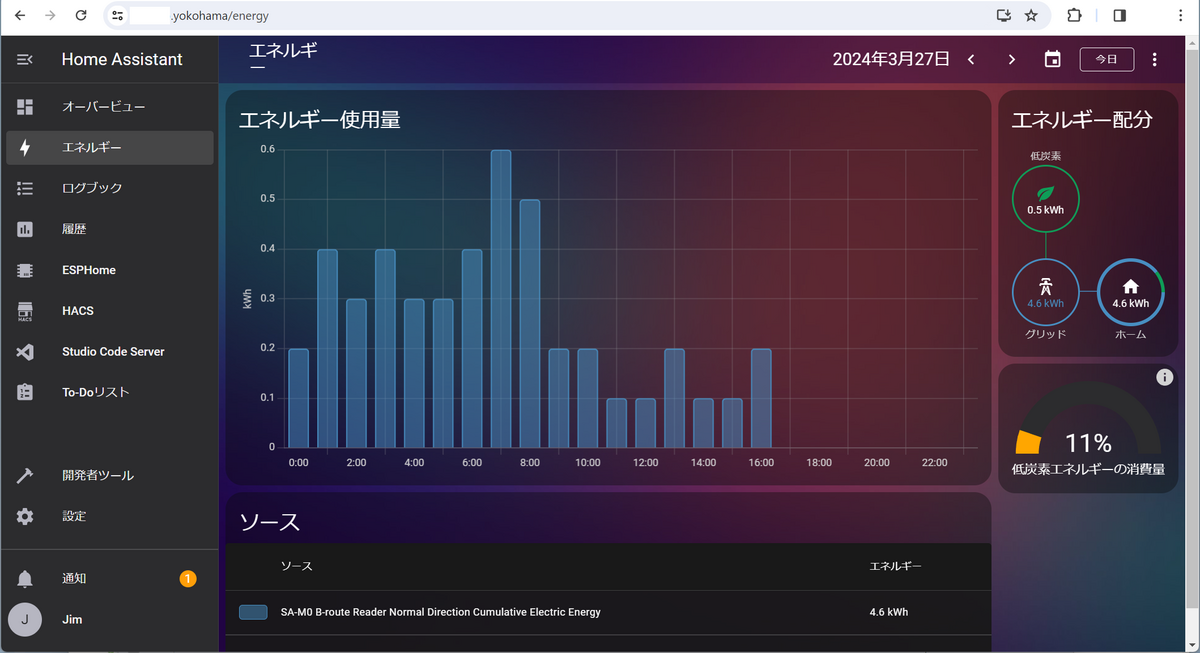Open 設定 settings page
The width and height of the screenshot is (1200, 653).
[x=110, y=516]
